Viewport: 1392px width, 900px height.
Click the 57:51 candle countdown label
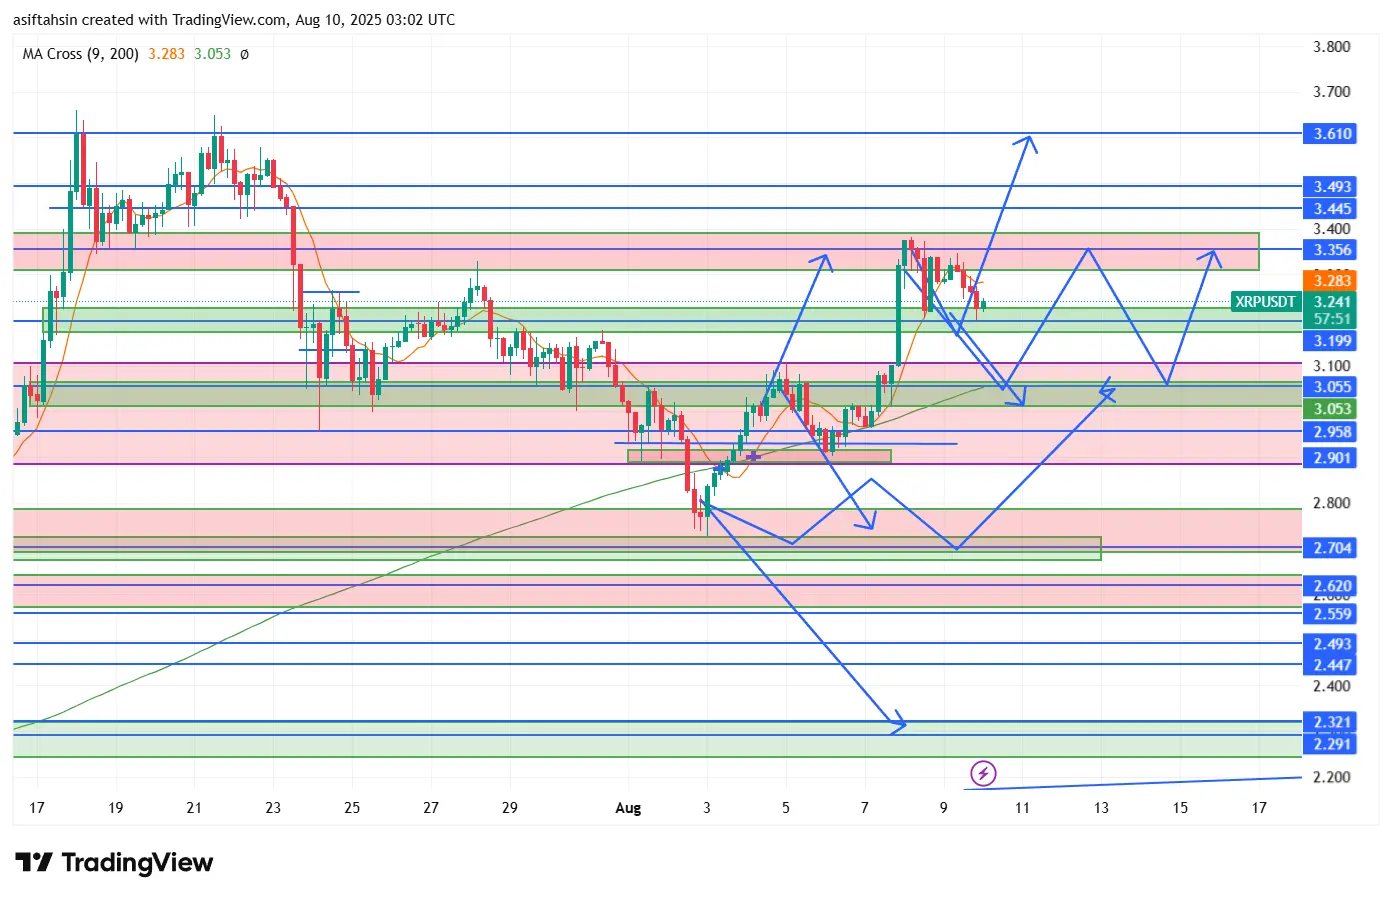[x=1332, y=319]
